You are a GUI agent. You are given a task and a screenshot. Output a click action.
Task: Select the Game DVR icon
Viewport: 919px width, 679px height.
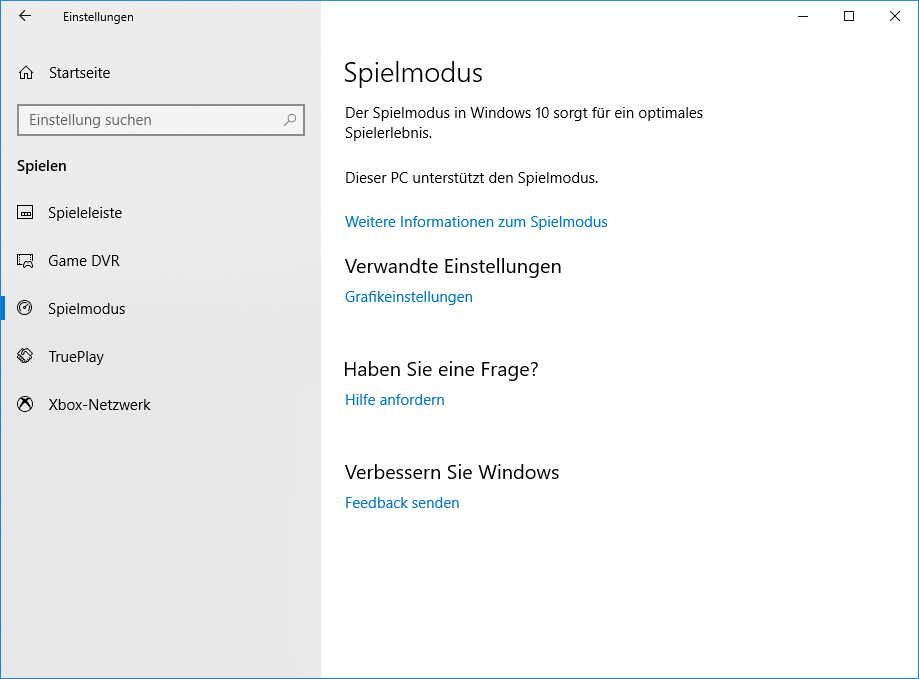point(25,261)
